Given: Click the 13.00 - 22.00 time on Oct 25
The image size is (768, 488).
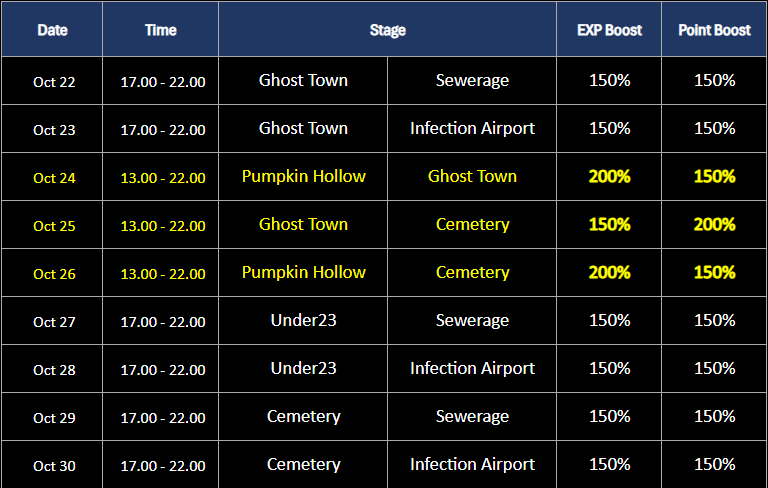Looking at the screenshot, I should [x=163, y=226].
